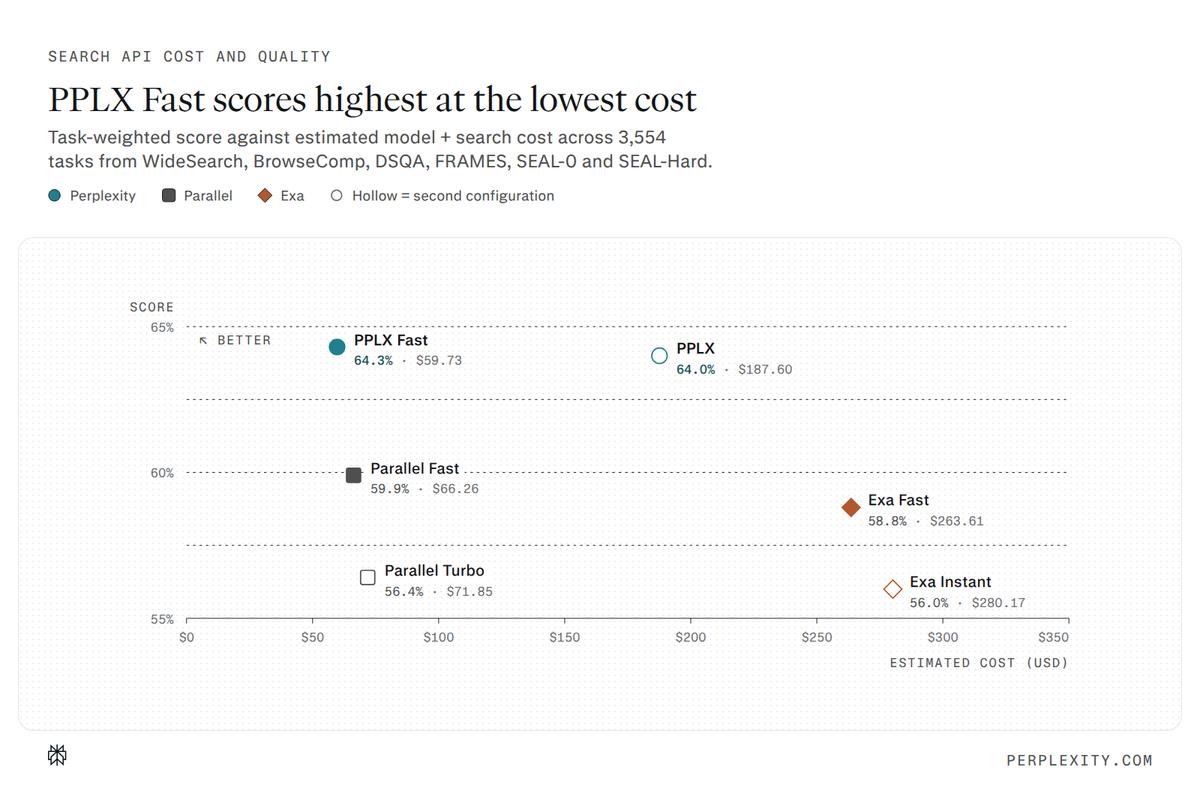This screenshot has height=788, width=1200.
Task: Click the 60% score axis label
Action: [x=162, y=473]
